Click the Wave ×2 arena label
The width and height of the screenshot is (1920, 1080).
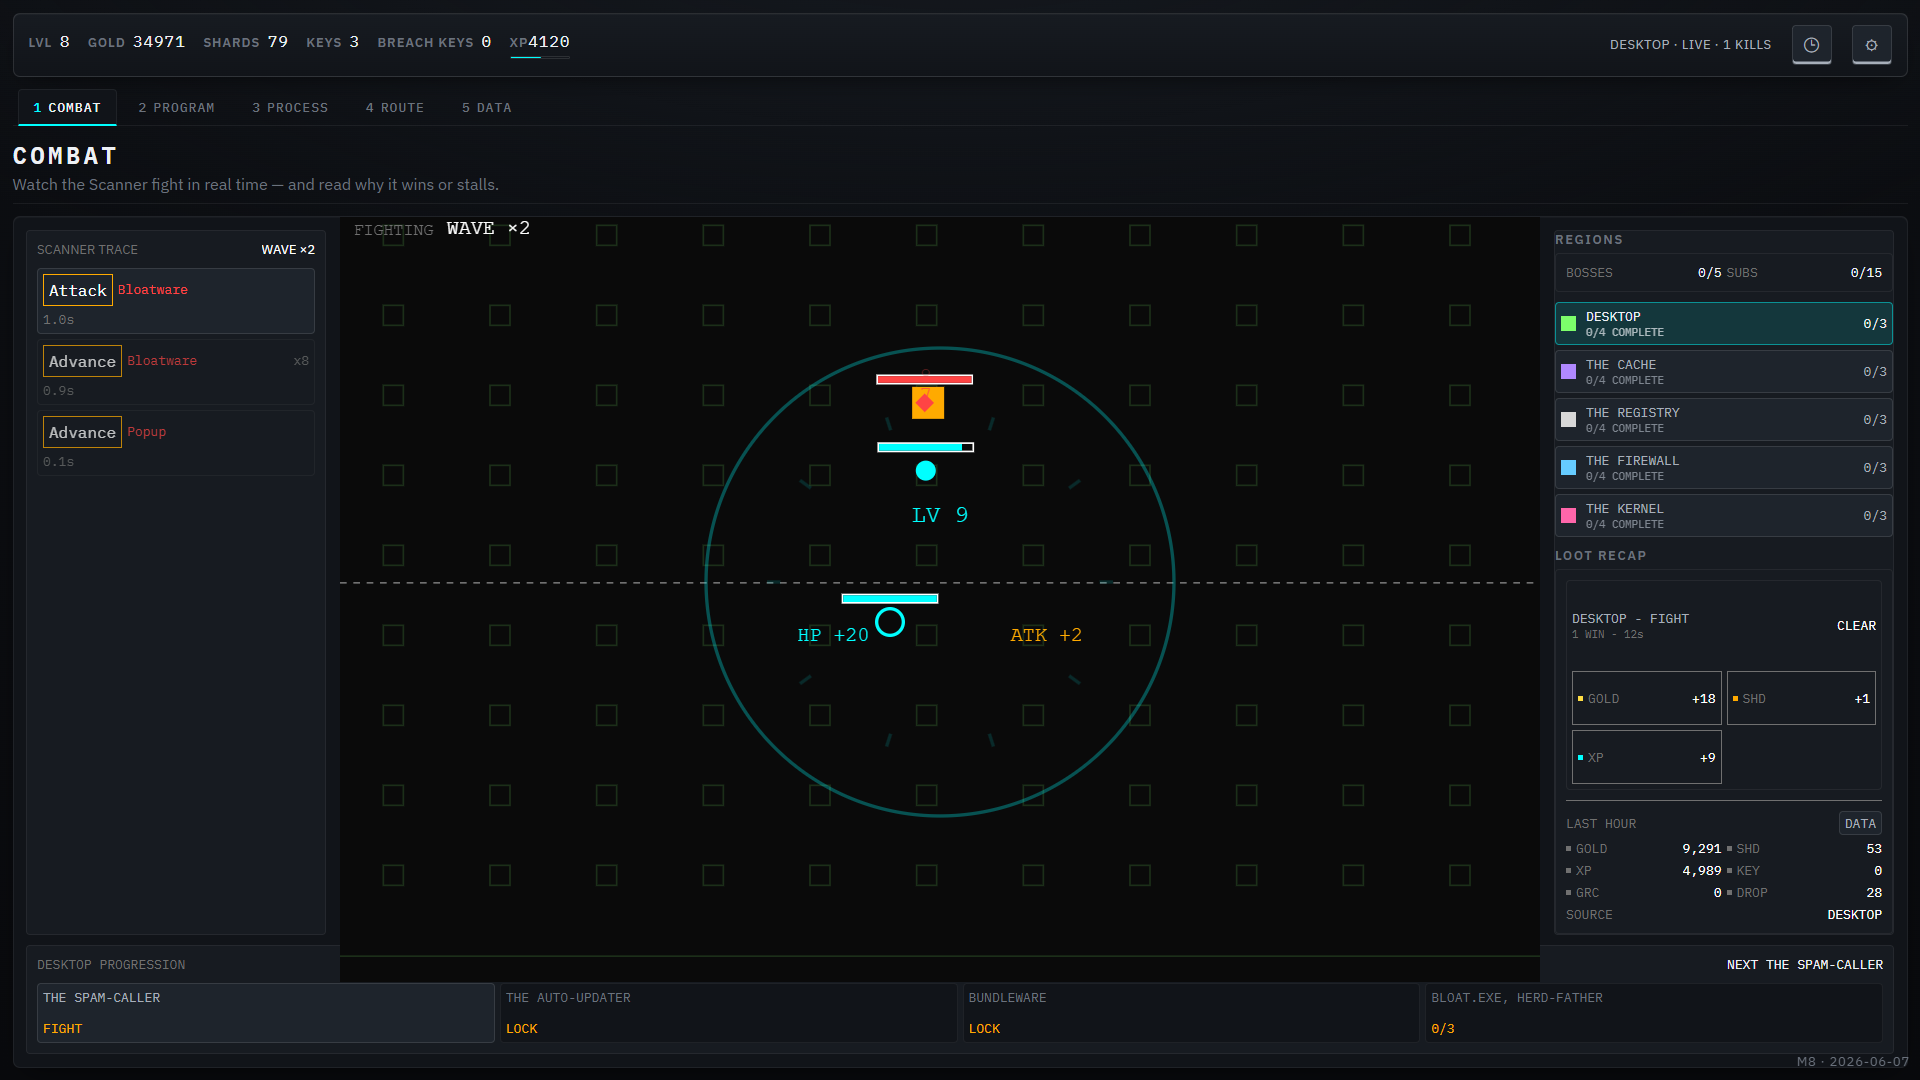tap(488, 228)
